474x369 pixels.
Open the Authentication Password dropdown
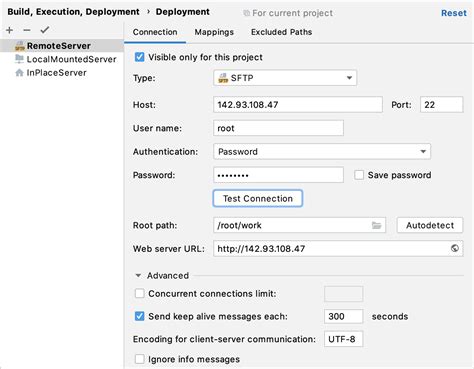coord(322,152)
